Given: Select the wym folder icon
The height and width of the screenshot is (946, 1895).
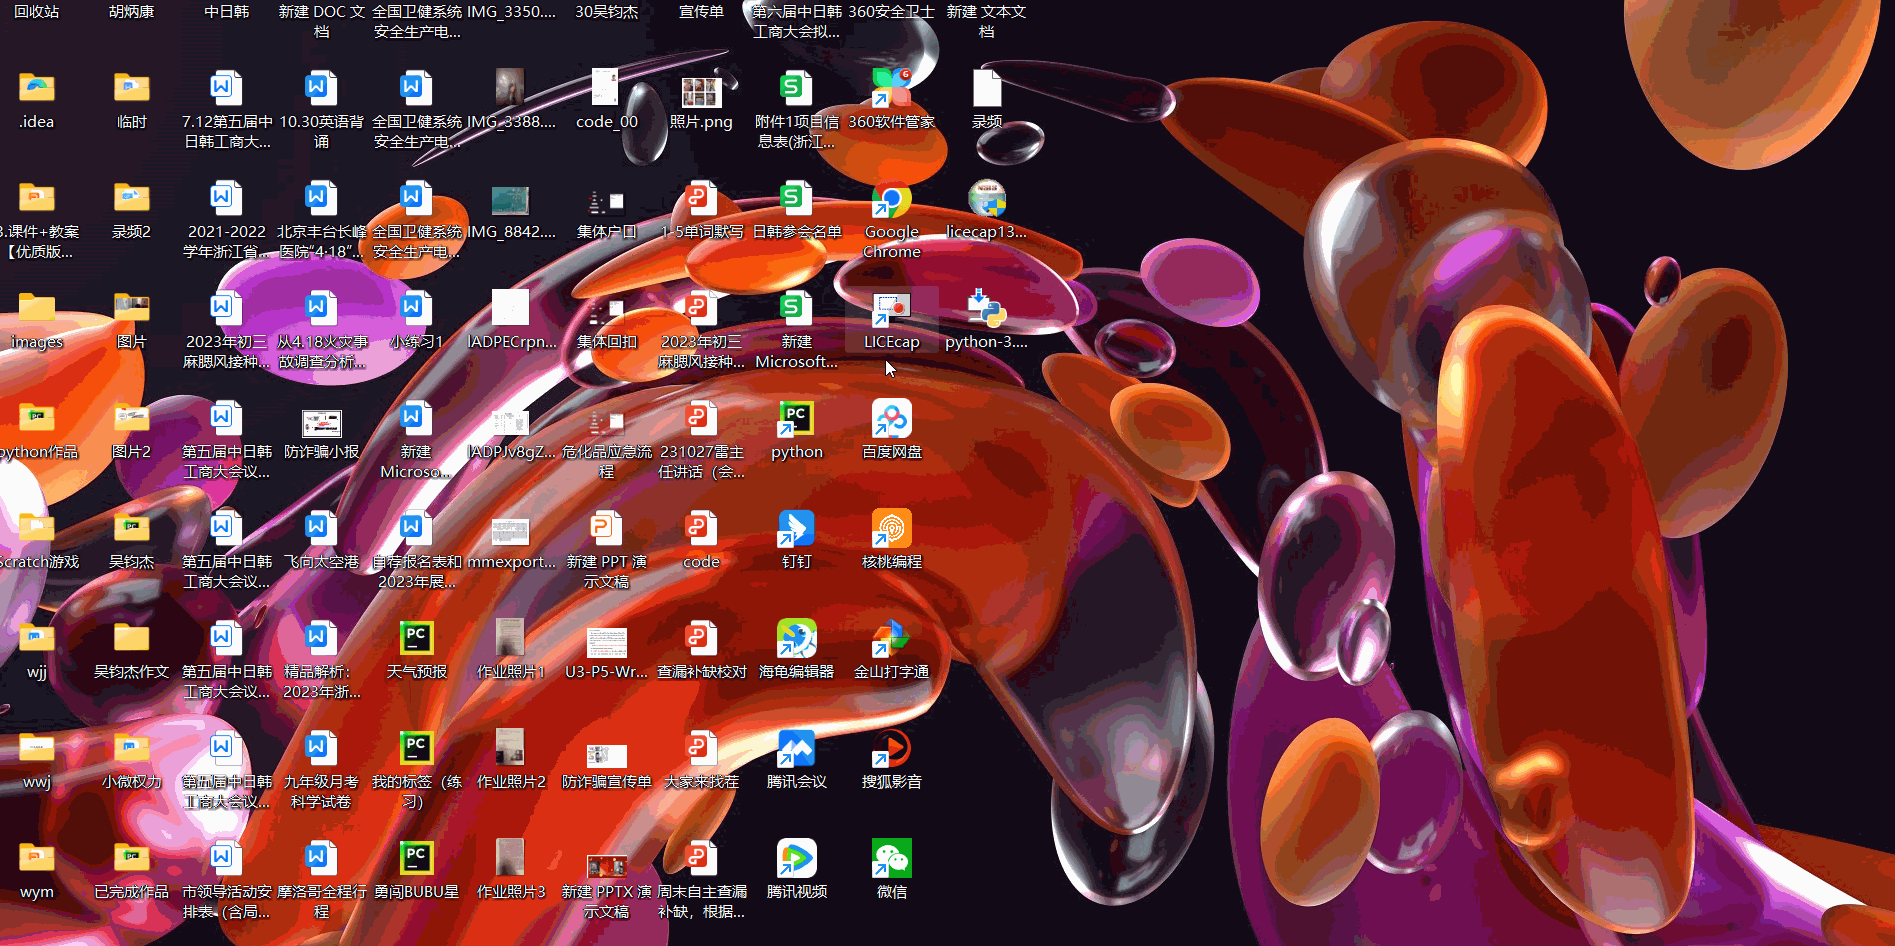Looking at the screenshot, I should pyautogui.click(x=37, y=859).
